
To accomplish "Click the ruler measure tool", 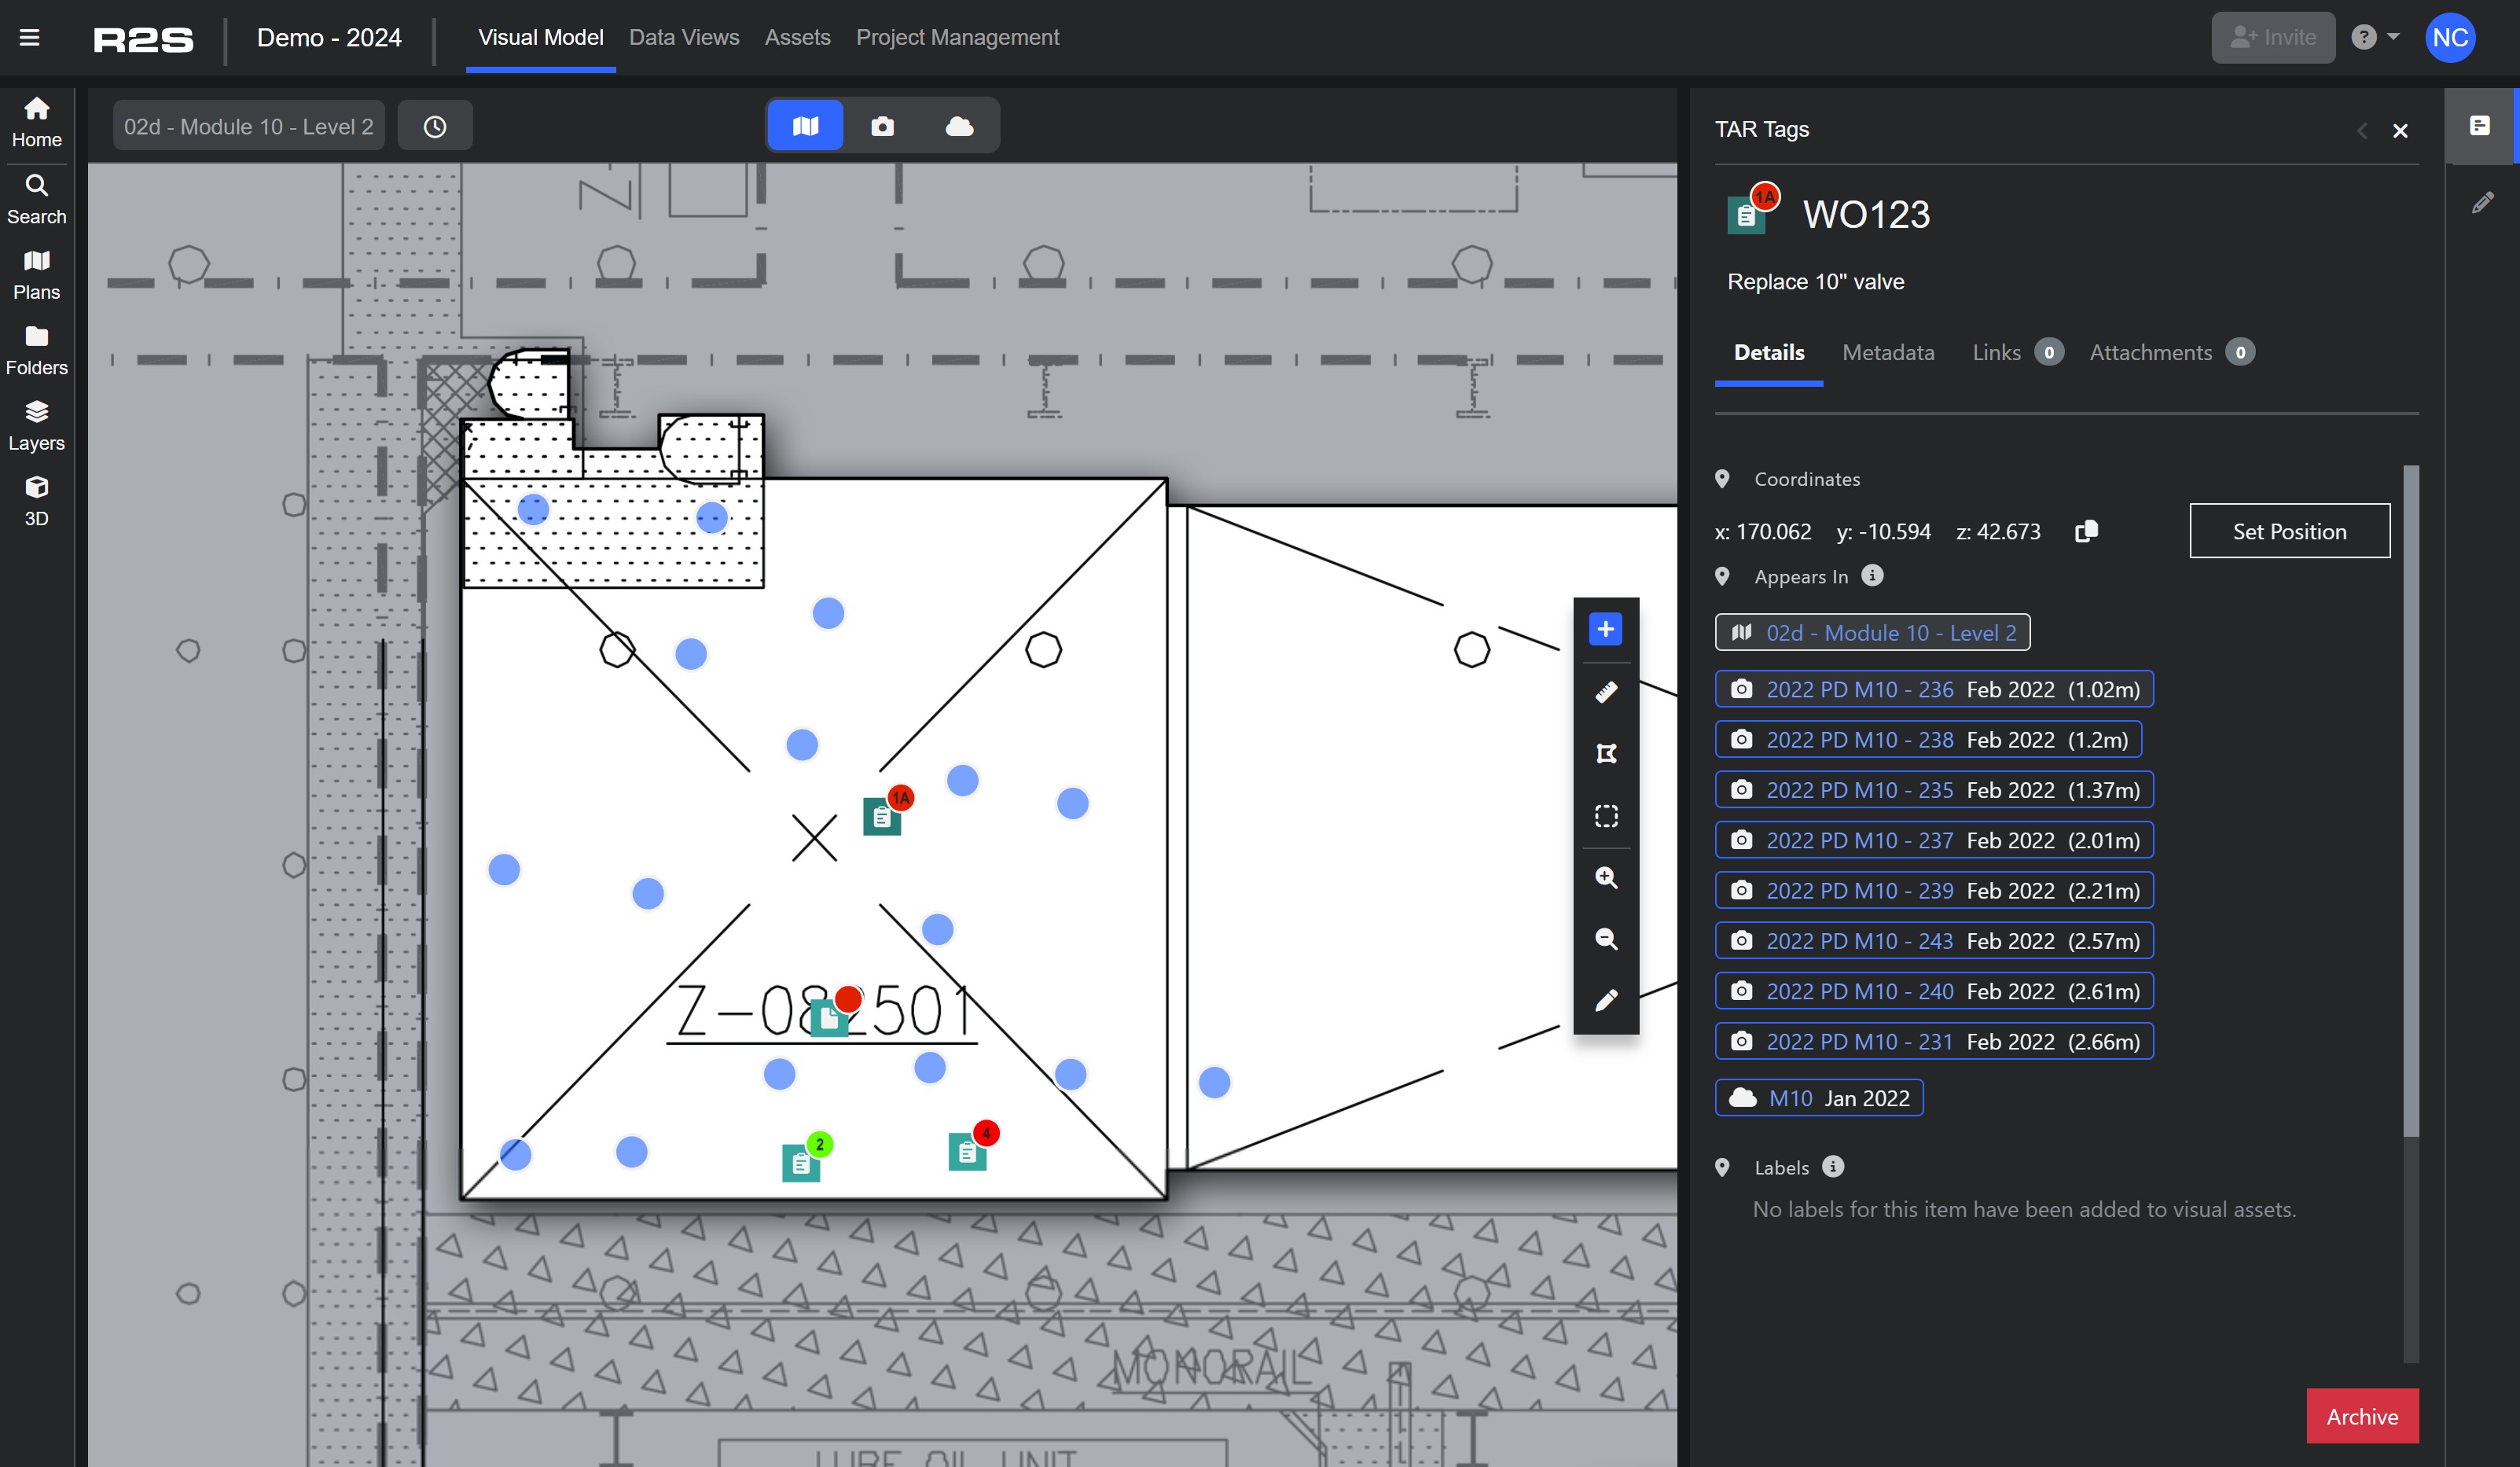I will click(x=1605, y=692).
